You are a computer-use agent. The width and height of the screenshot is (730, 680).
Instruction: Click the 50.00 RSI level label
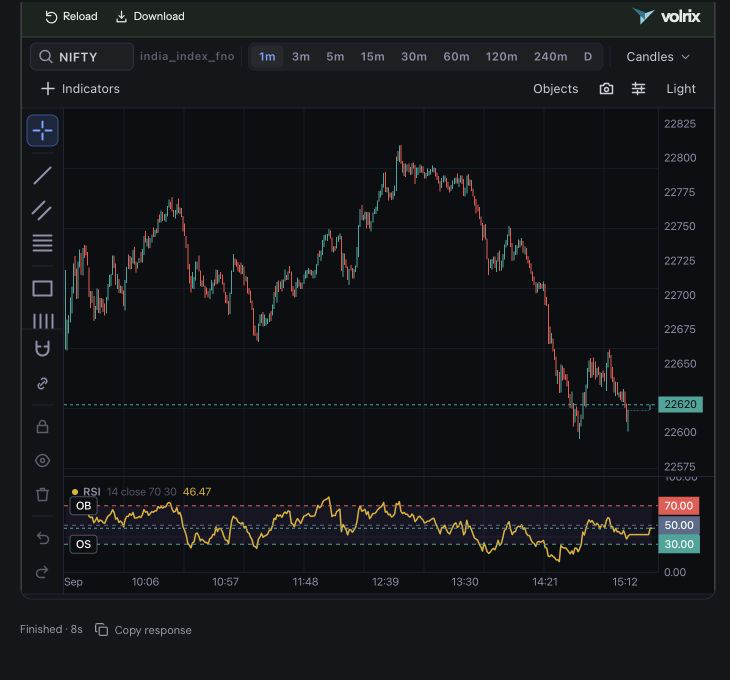679,525
